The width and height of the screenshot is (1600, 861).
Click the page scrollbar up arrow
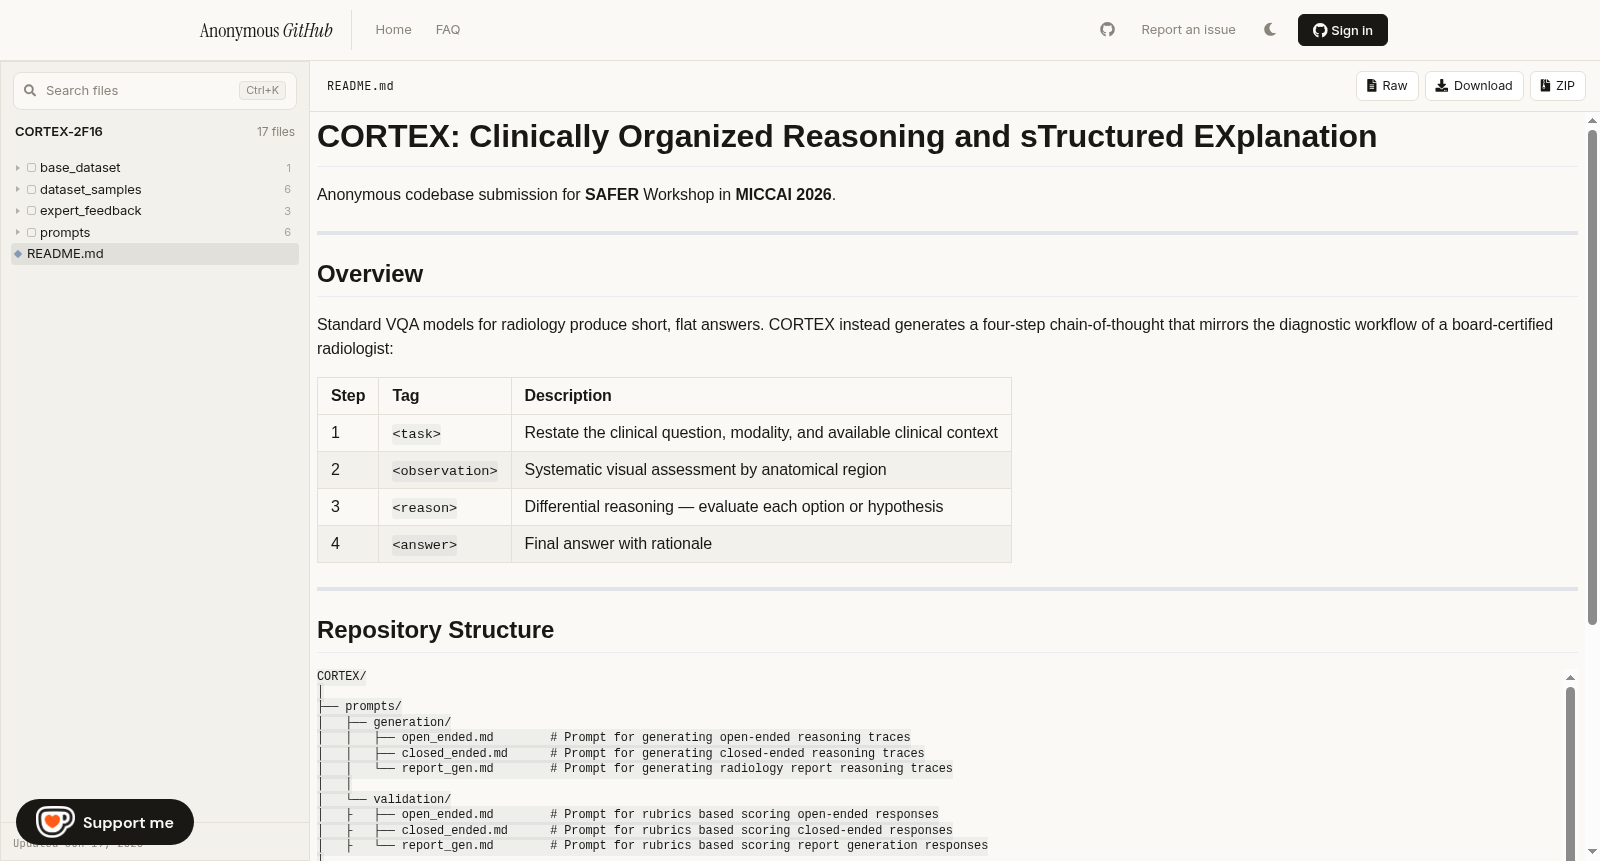1592,121
